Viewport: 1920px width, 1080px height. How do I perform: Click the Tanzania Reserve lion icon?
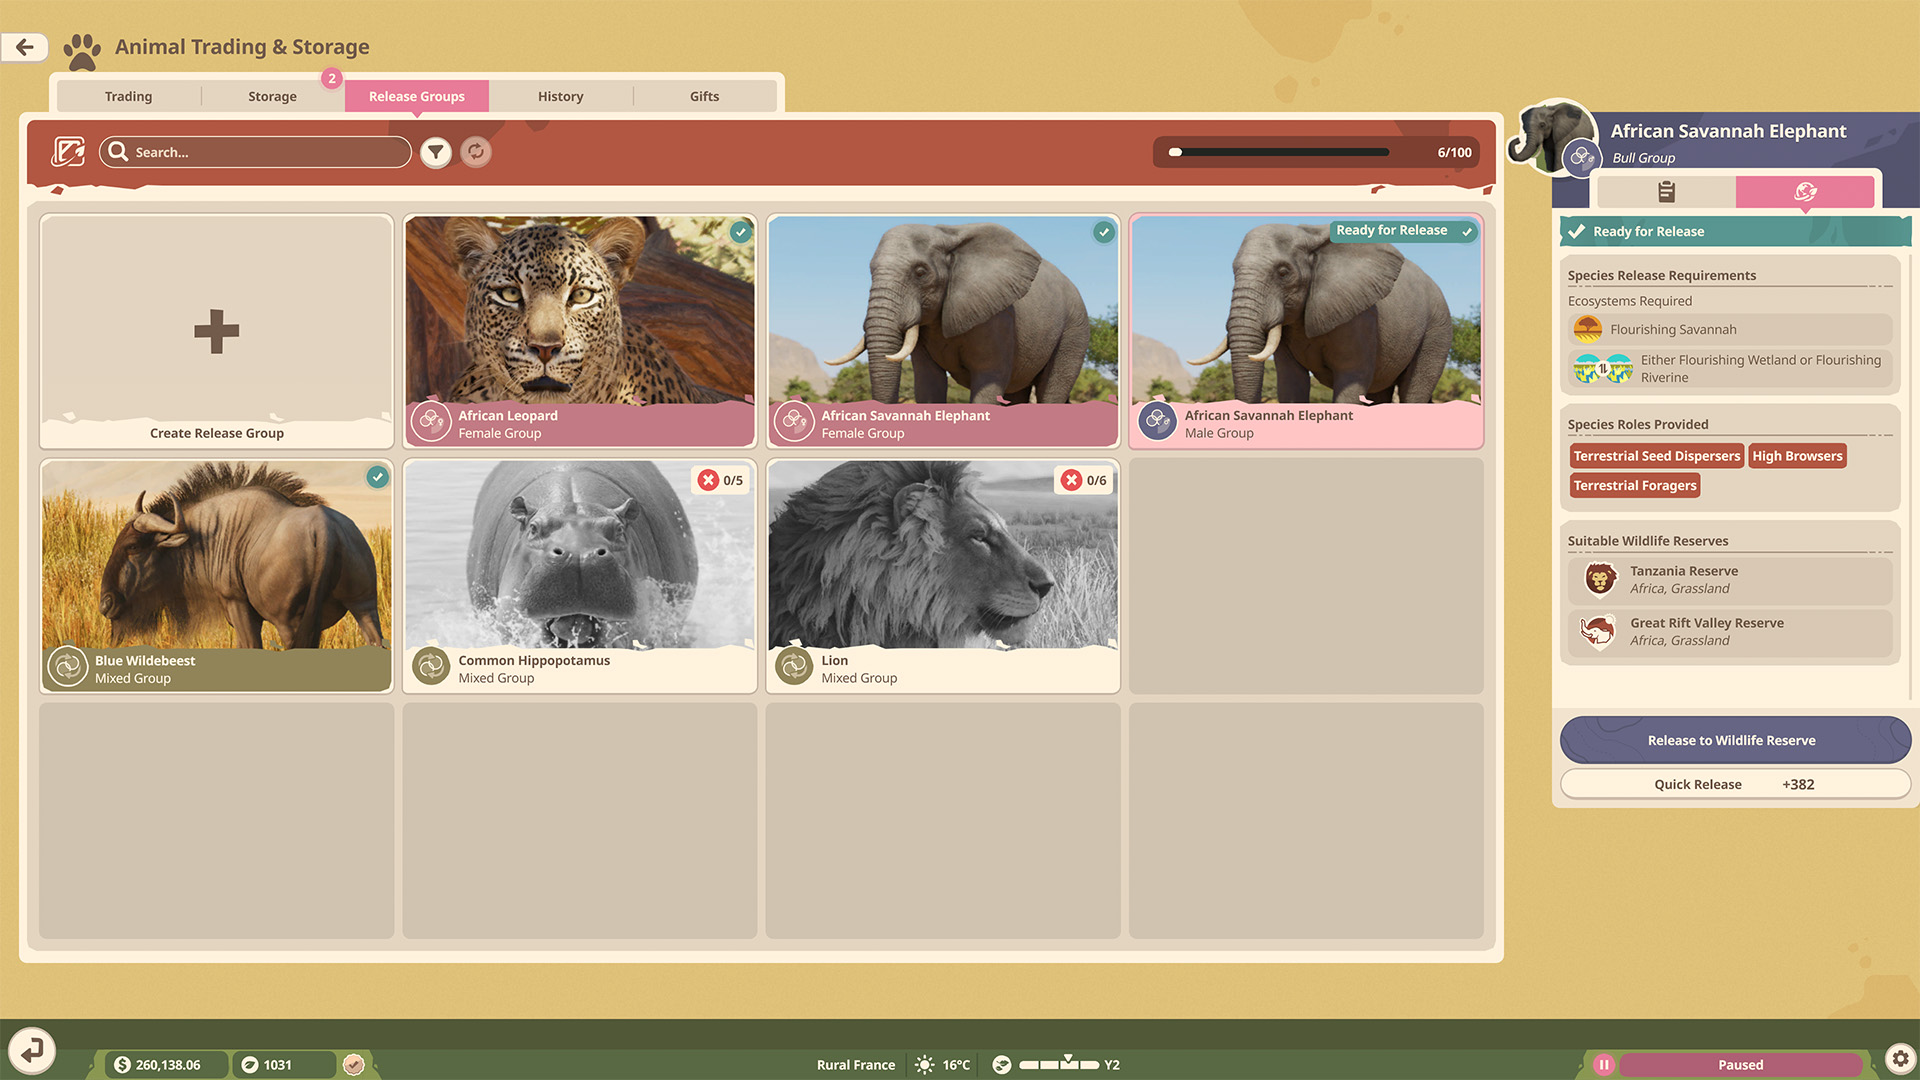click(x=1600, y=579)
